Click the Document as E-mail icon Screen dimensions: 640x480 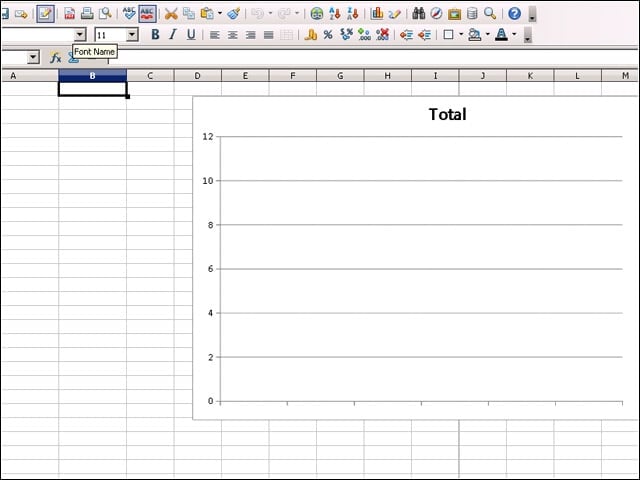click(21, 14)
